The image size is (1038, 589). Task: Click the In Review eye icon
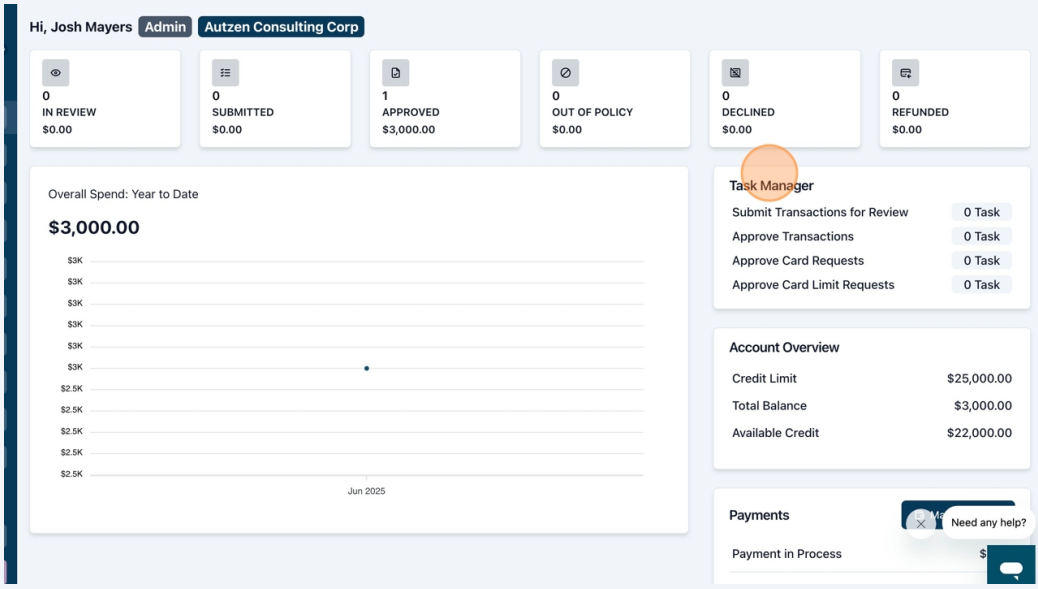[56, 73]
